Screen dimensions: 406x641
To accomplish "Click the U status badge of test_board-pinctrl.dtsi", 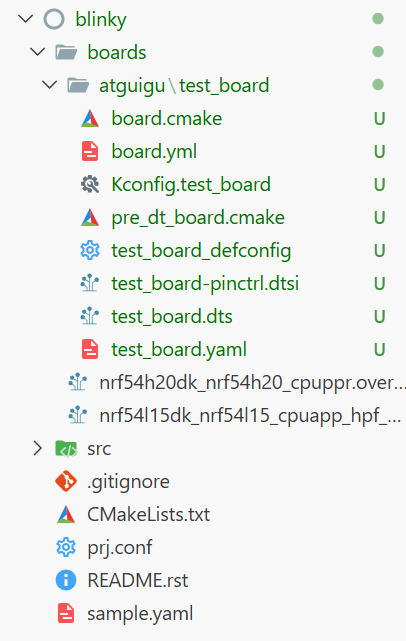I will click(379, 284).
